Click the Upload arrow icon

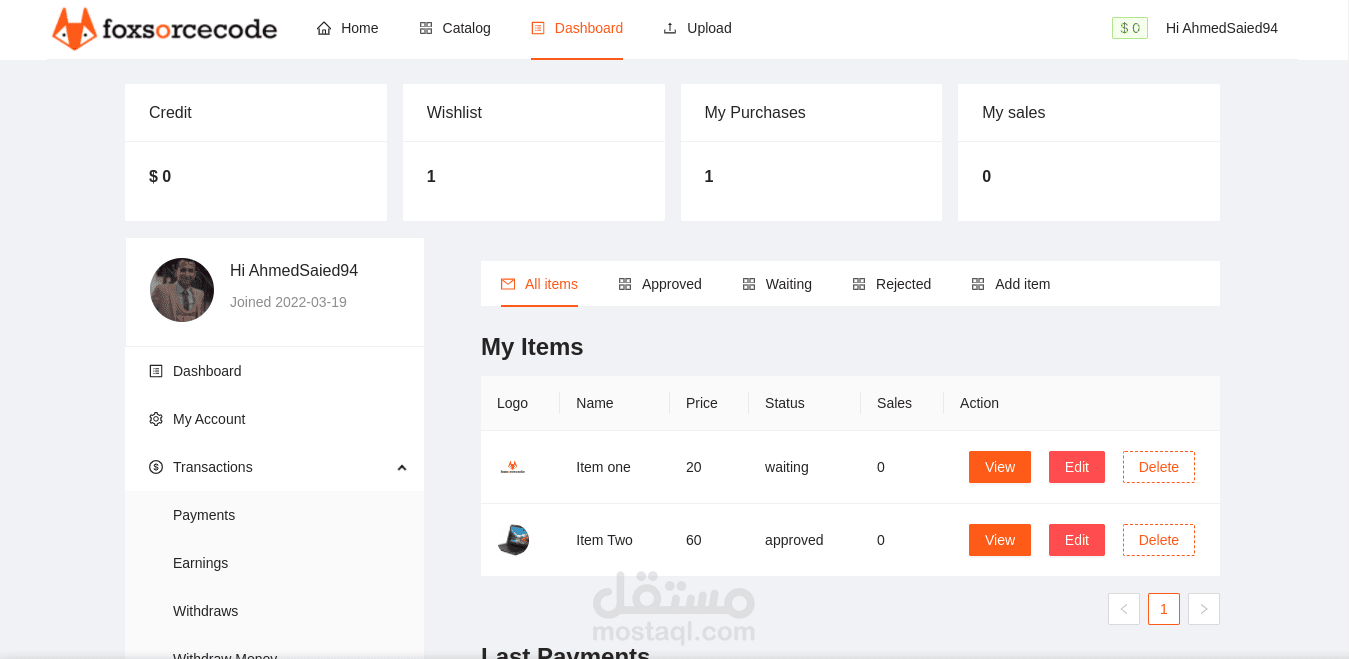[670, 28]
